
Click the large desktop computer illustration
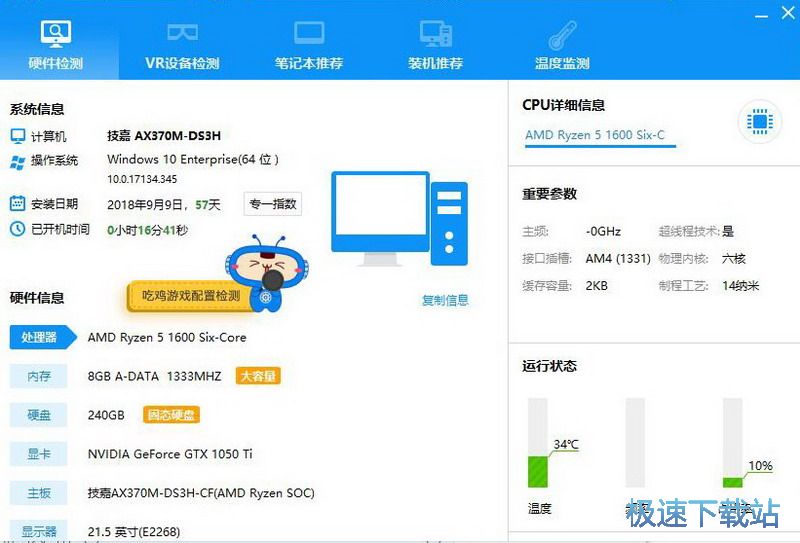[399, 218]
